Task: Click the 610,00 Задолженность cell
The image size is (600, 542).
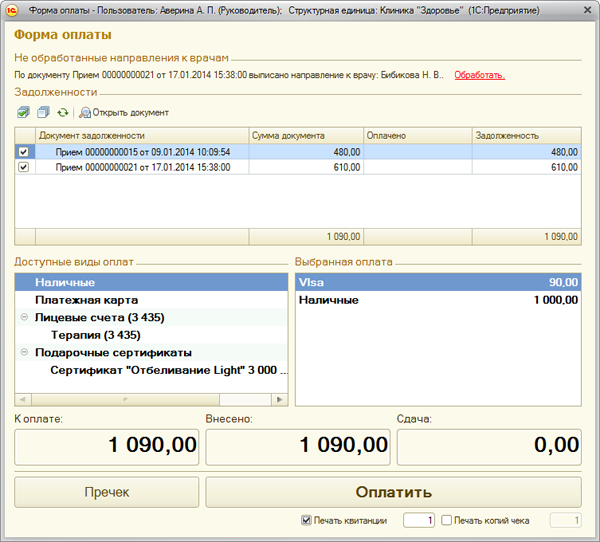Action: click(x=527, y=167)
